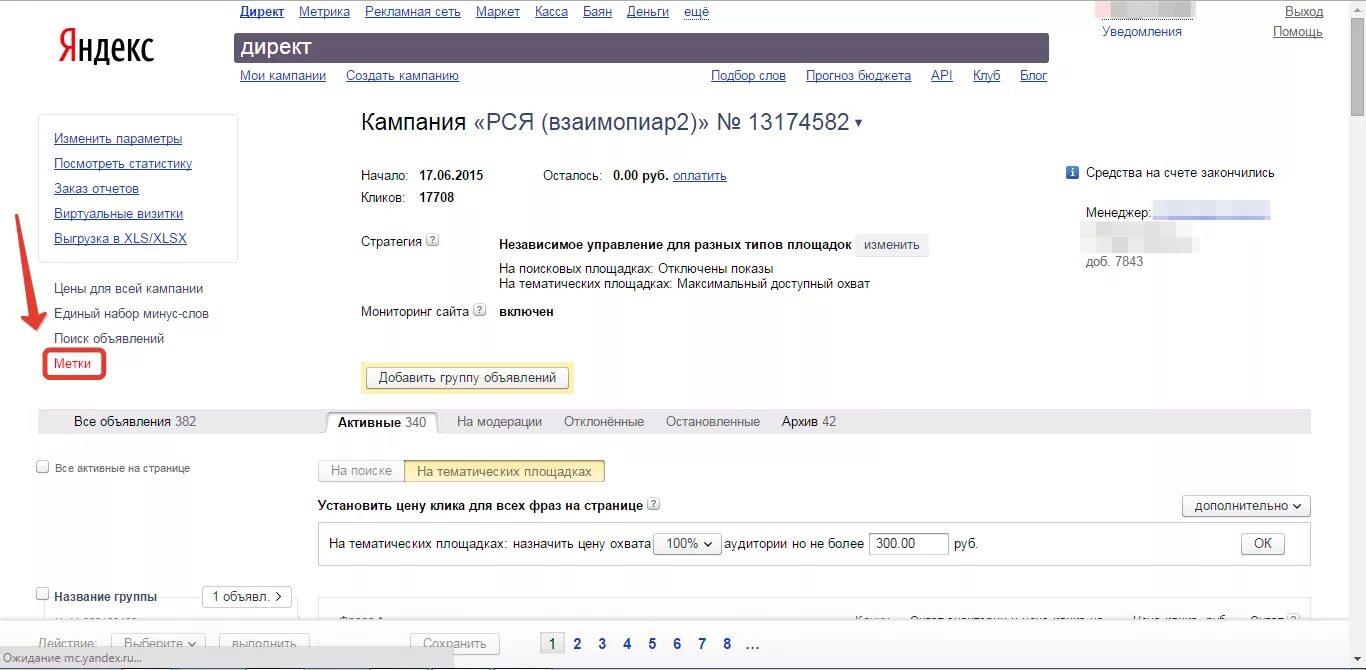Open campaign title dropdown arrow

point(858,124)
